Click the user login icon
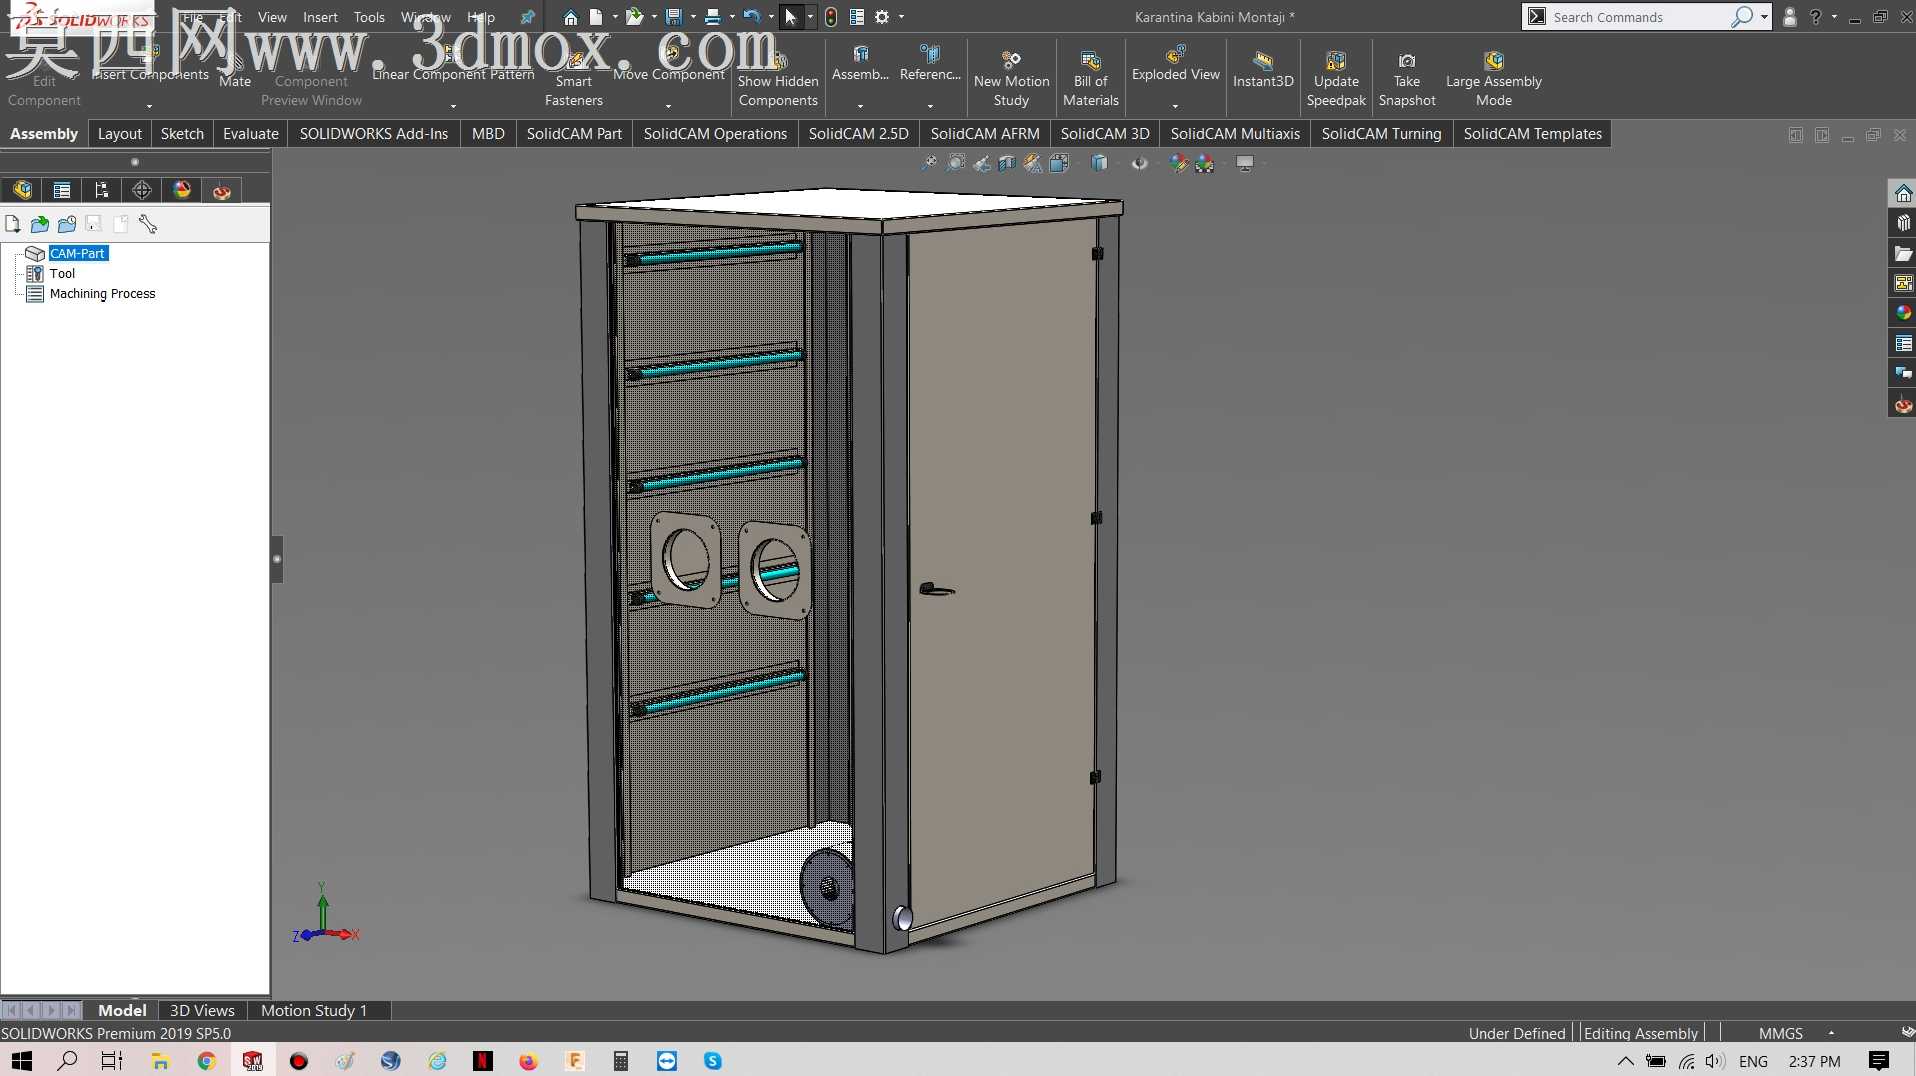 1790,17
